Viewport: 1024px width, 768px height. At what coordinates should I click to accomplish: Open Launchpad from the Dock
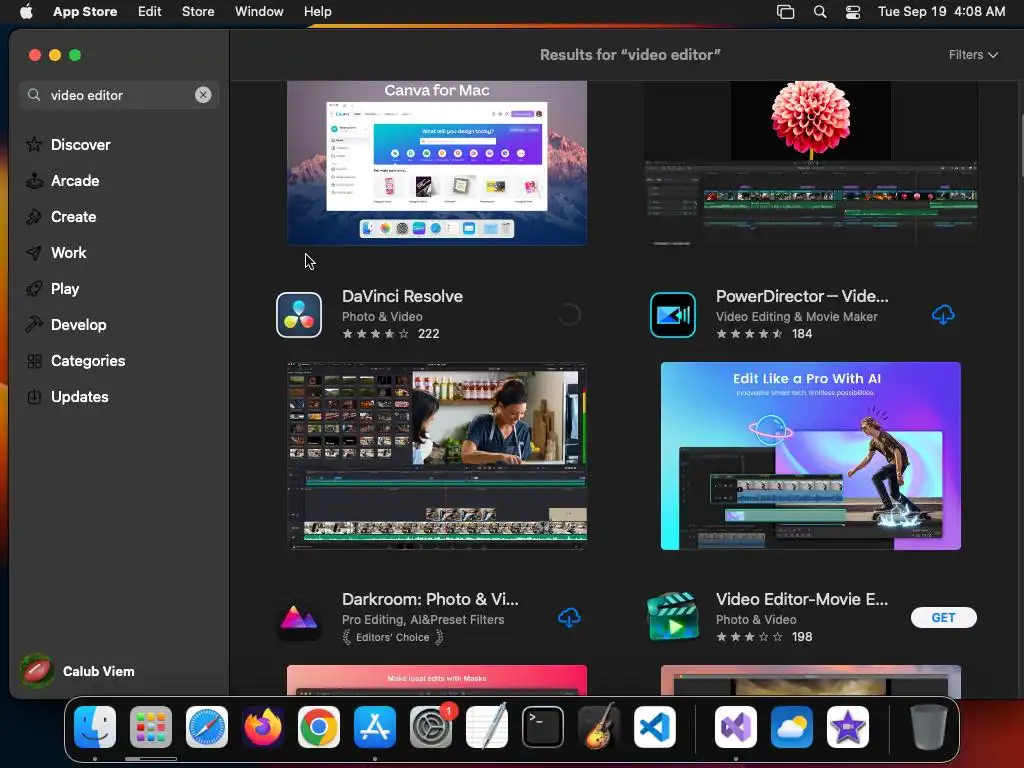click(x=151, y=727)
